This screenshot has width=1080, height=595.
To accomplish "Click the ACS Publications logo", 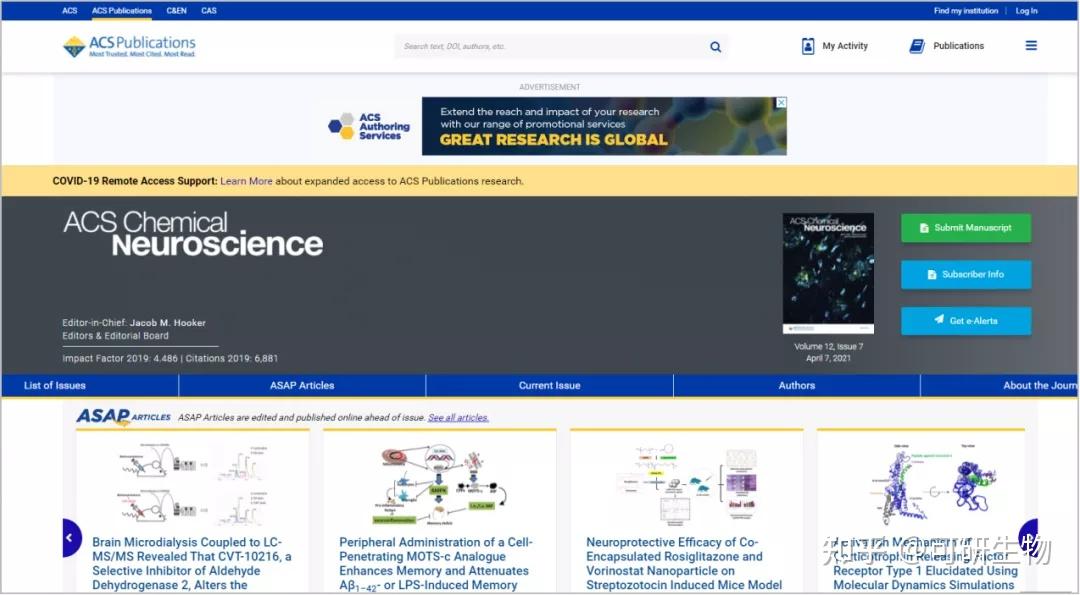I will tap(128, 44).
